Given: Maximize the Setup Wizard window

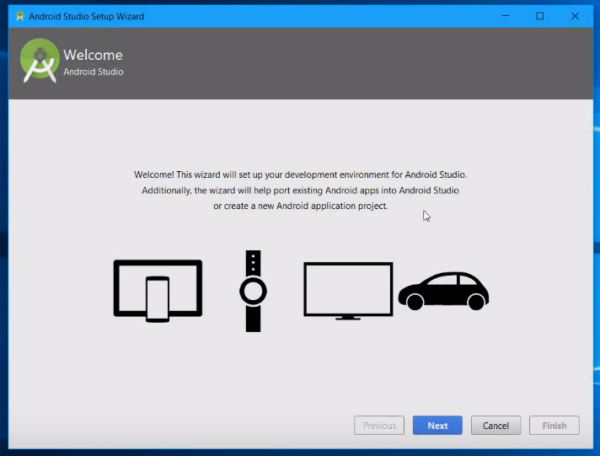Looking at the screenshot, I should (540, 15).
